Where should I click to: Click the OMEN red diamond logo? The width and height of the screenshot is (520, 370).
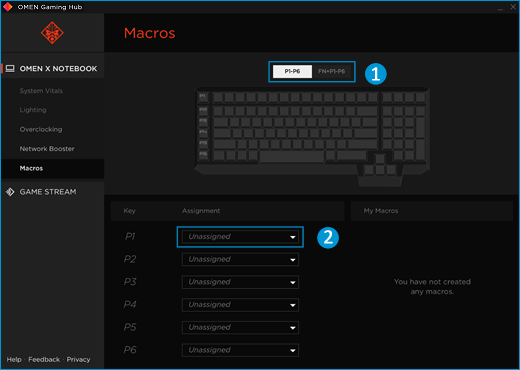[52, 33]
